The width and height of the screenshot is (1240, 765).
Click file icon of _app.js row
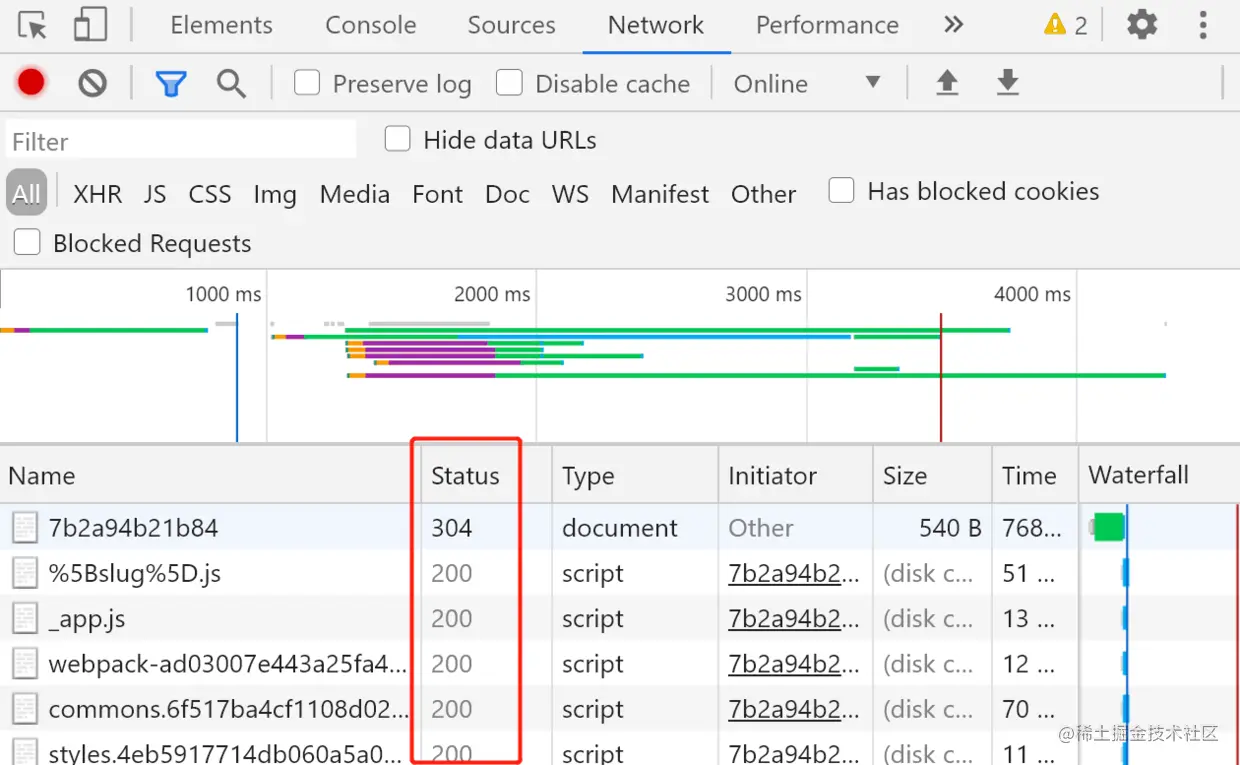point(25,619)
